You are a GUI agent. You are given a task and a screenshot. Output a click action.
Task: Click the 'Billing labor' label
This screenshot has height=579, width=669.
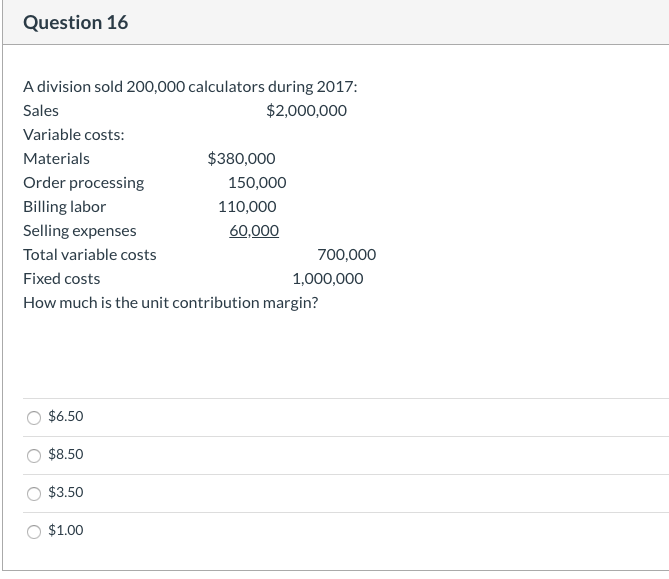(64, 207)
